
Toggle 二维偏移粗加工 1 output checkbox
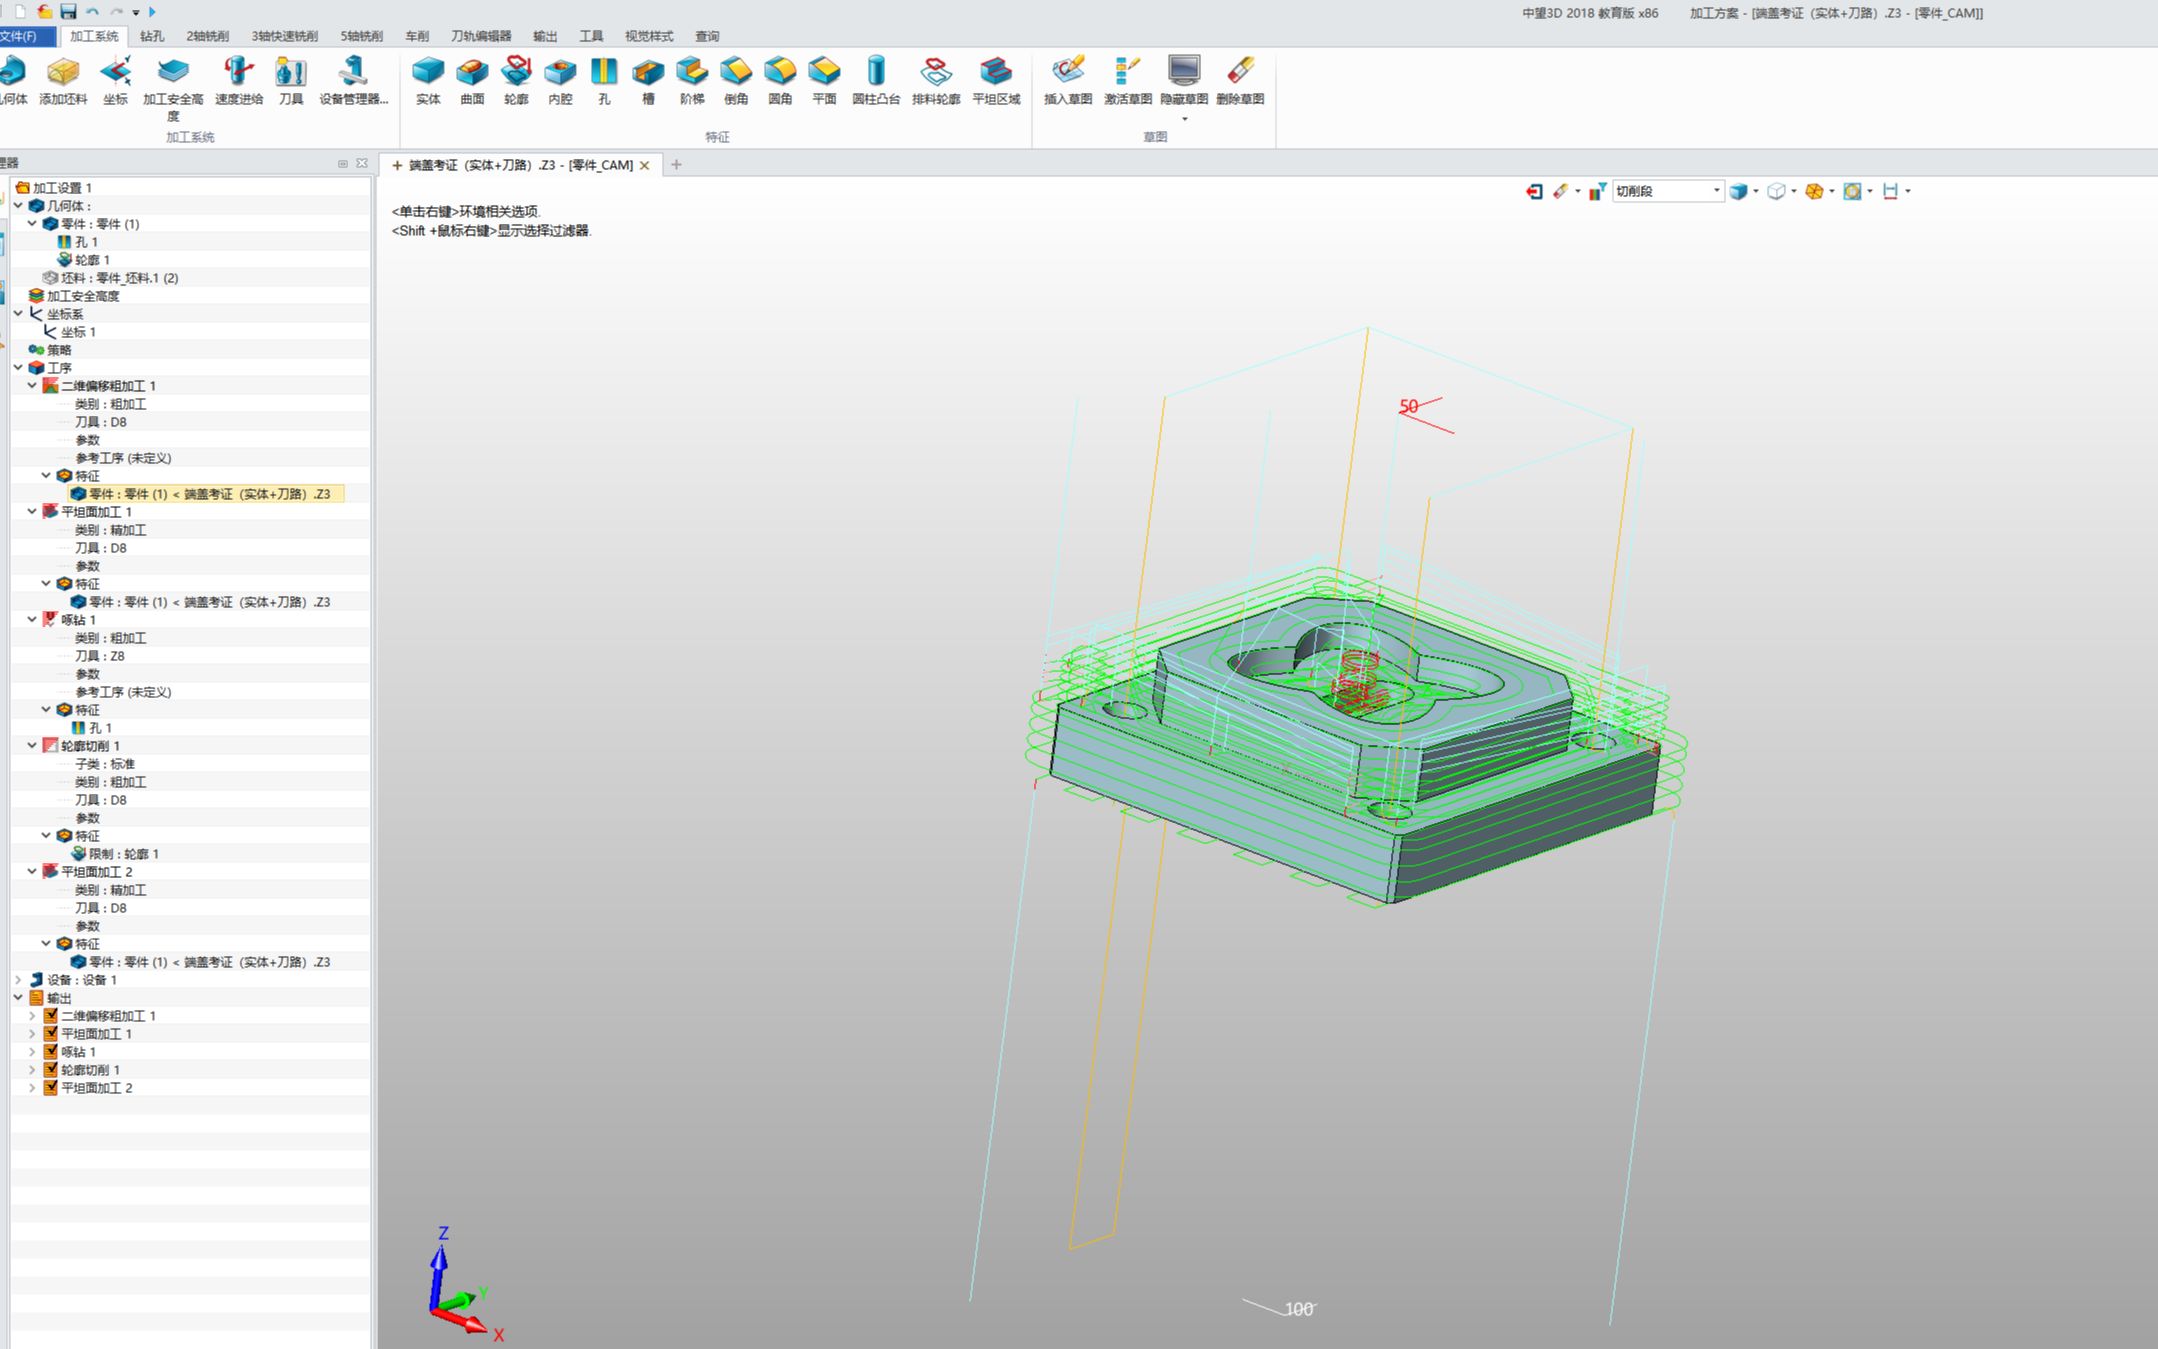point(50,1015)
